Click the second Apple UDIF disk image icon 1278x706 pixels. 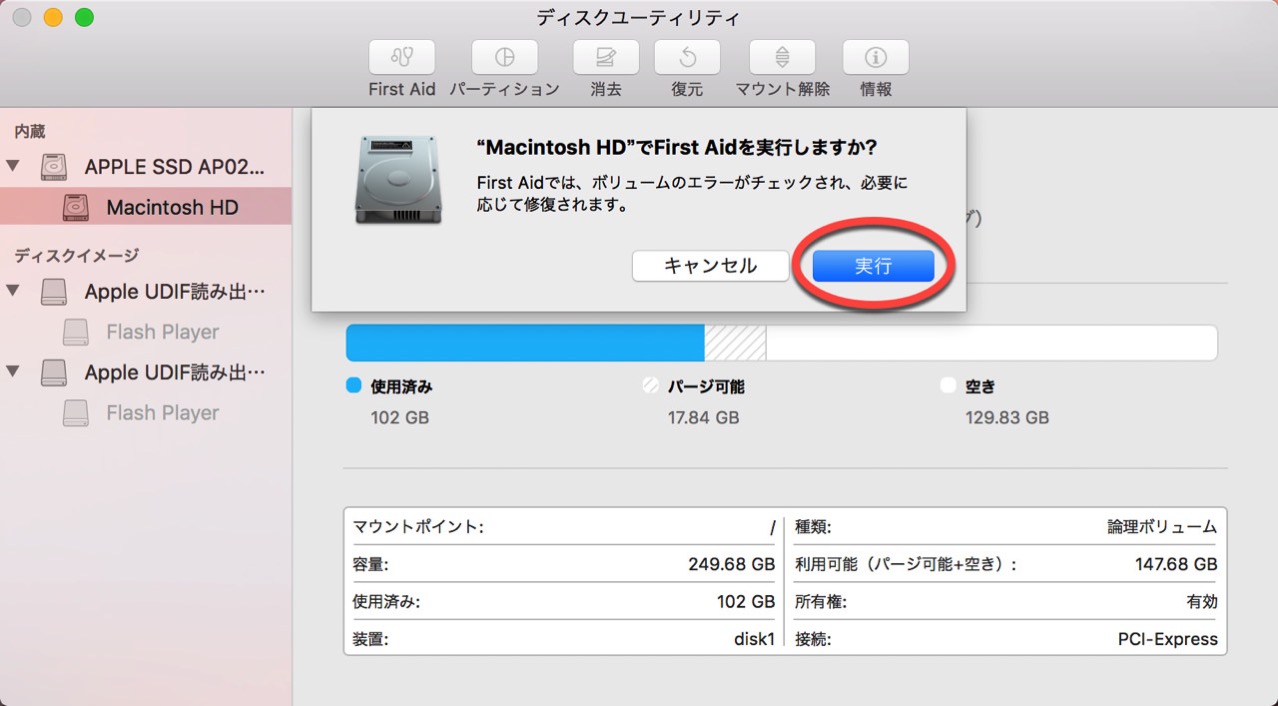(x=55, y=373)
